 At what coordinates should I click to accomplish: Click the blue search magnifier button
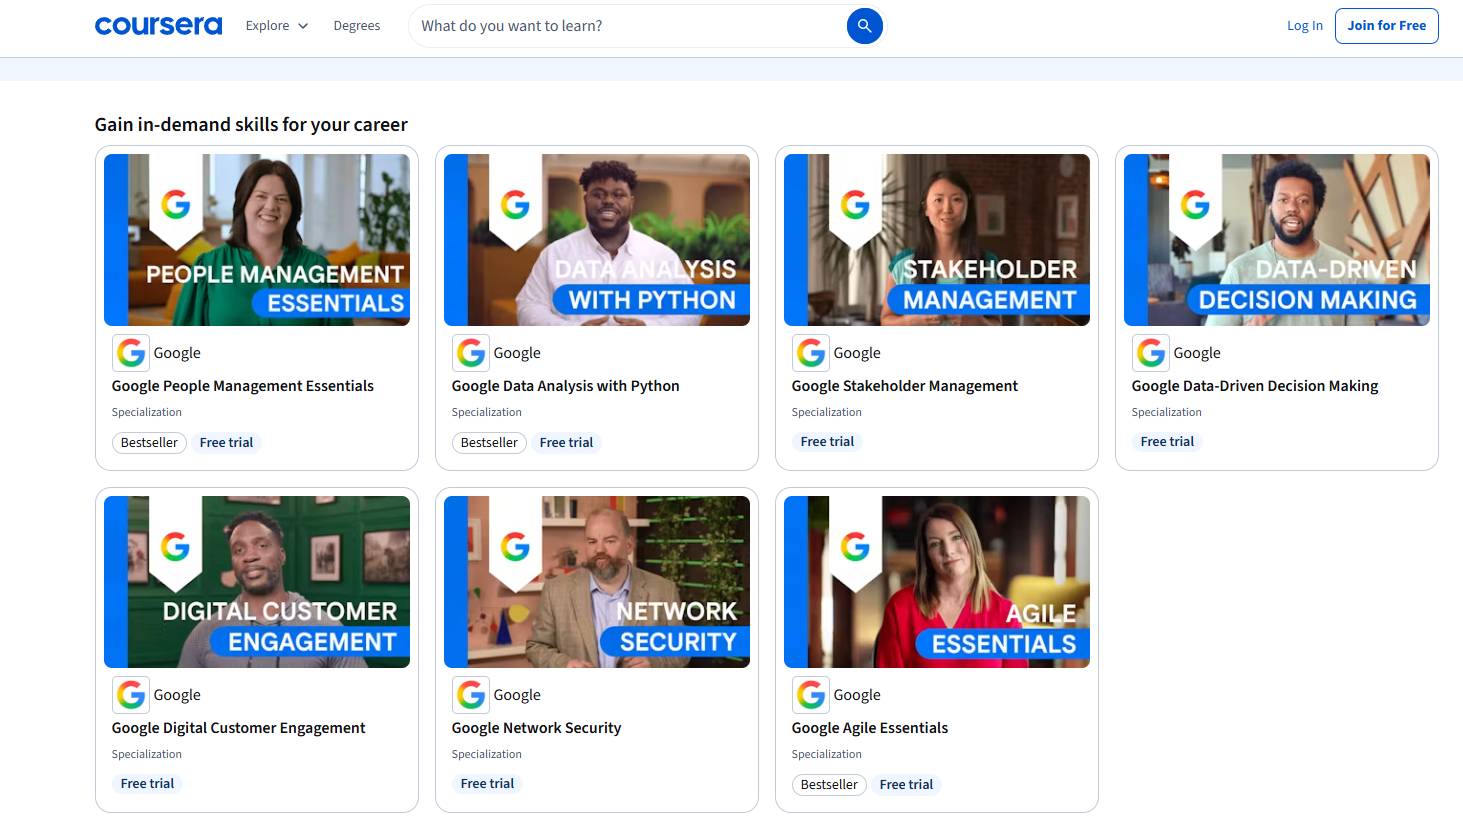[864, 26]
